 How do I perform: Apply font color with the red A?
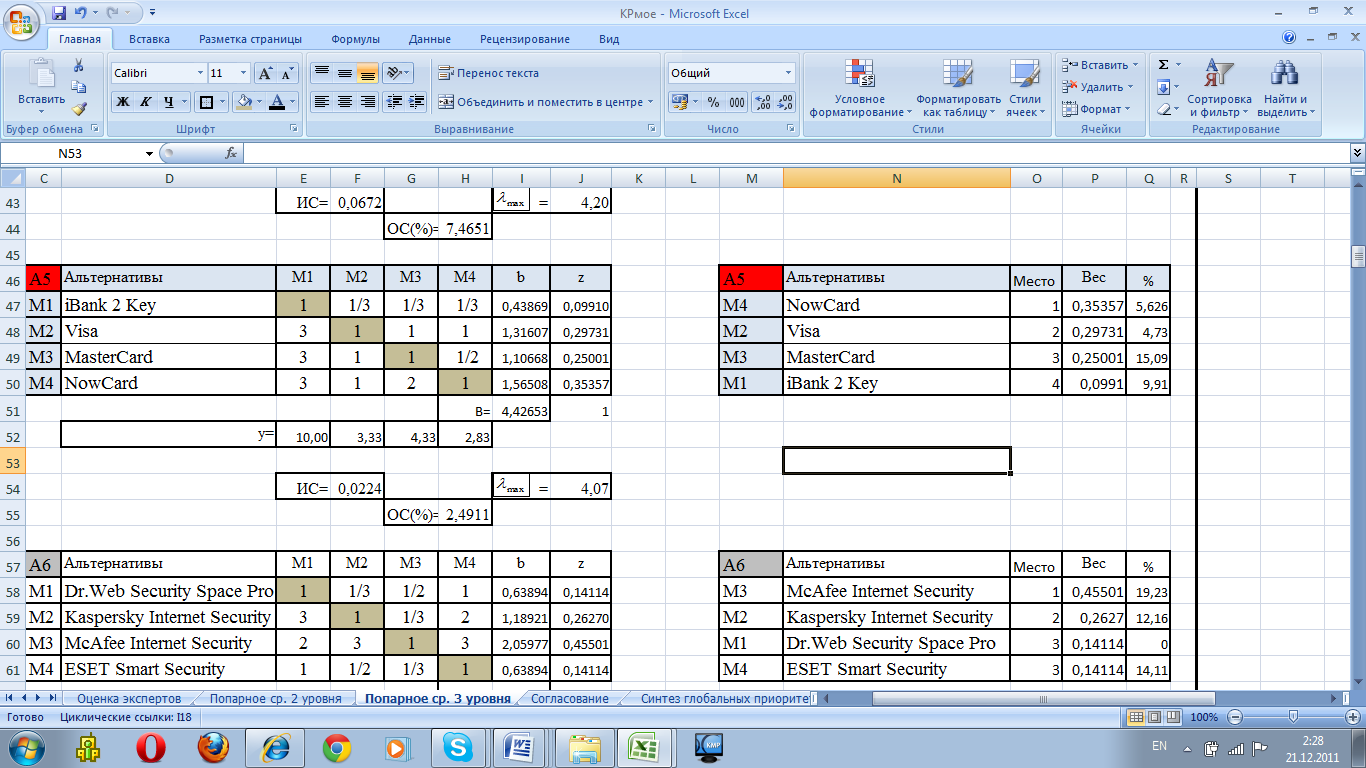pos(278,102)
